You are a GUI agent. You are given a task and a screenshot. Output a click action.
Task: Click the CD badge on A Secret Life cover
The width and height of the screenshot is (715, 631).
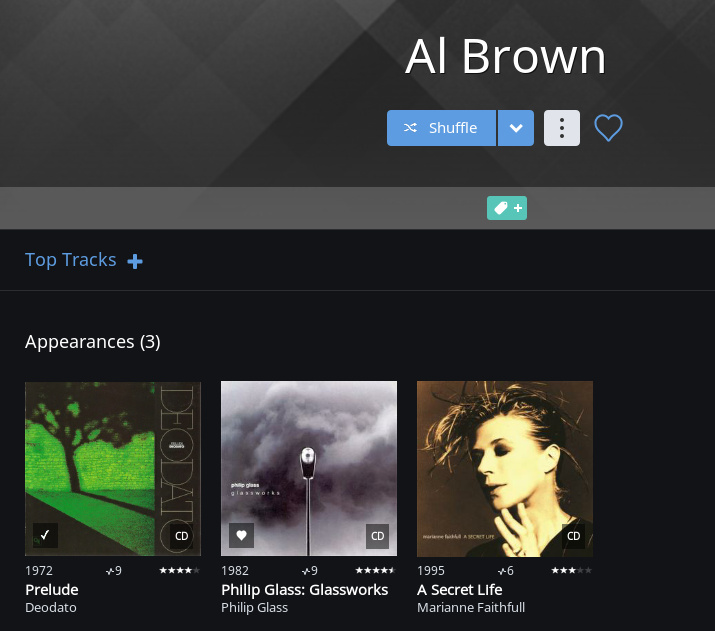click(x=574, y=536)
